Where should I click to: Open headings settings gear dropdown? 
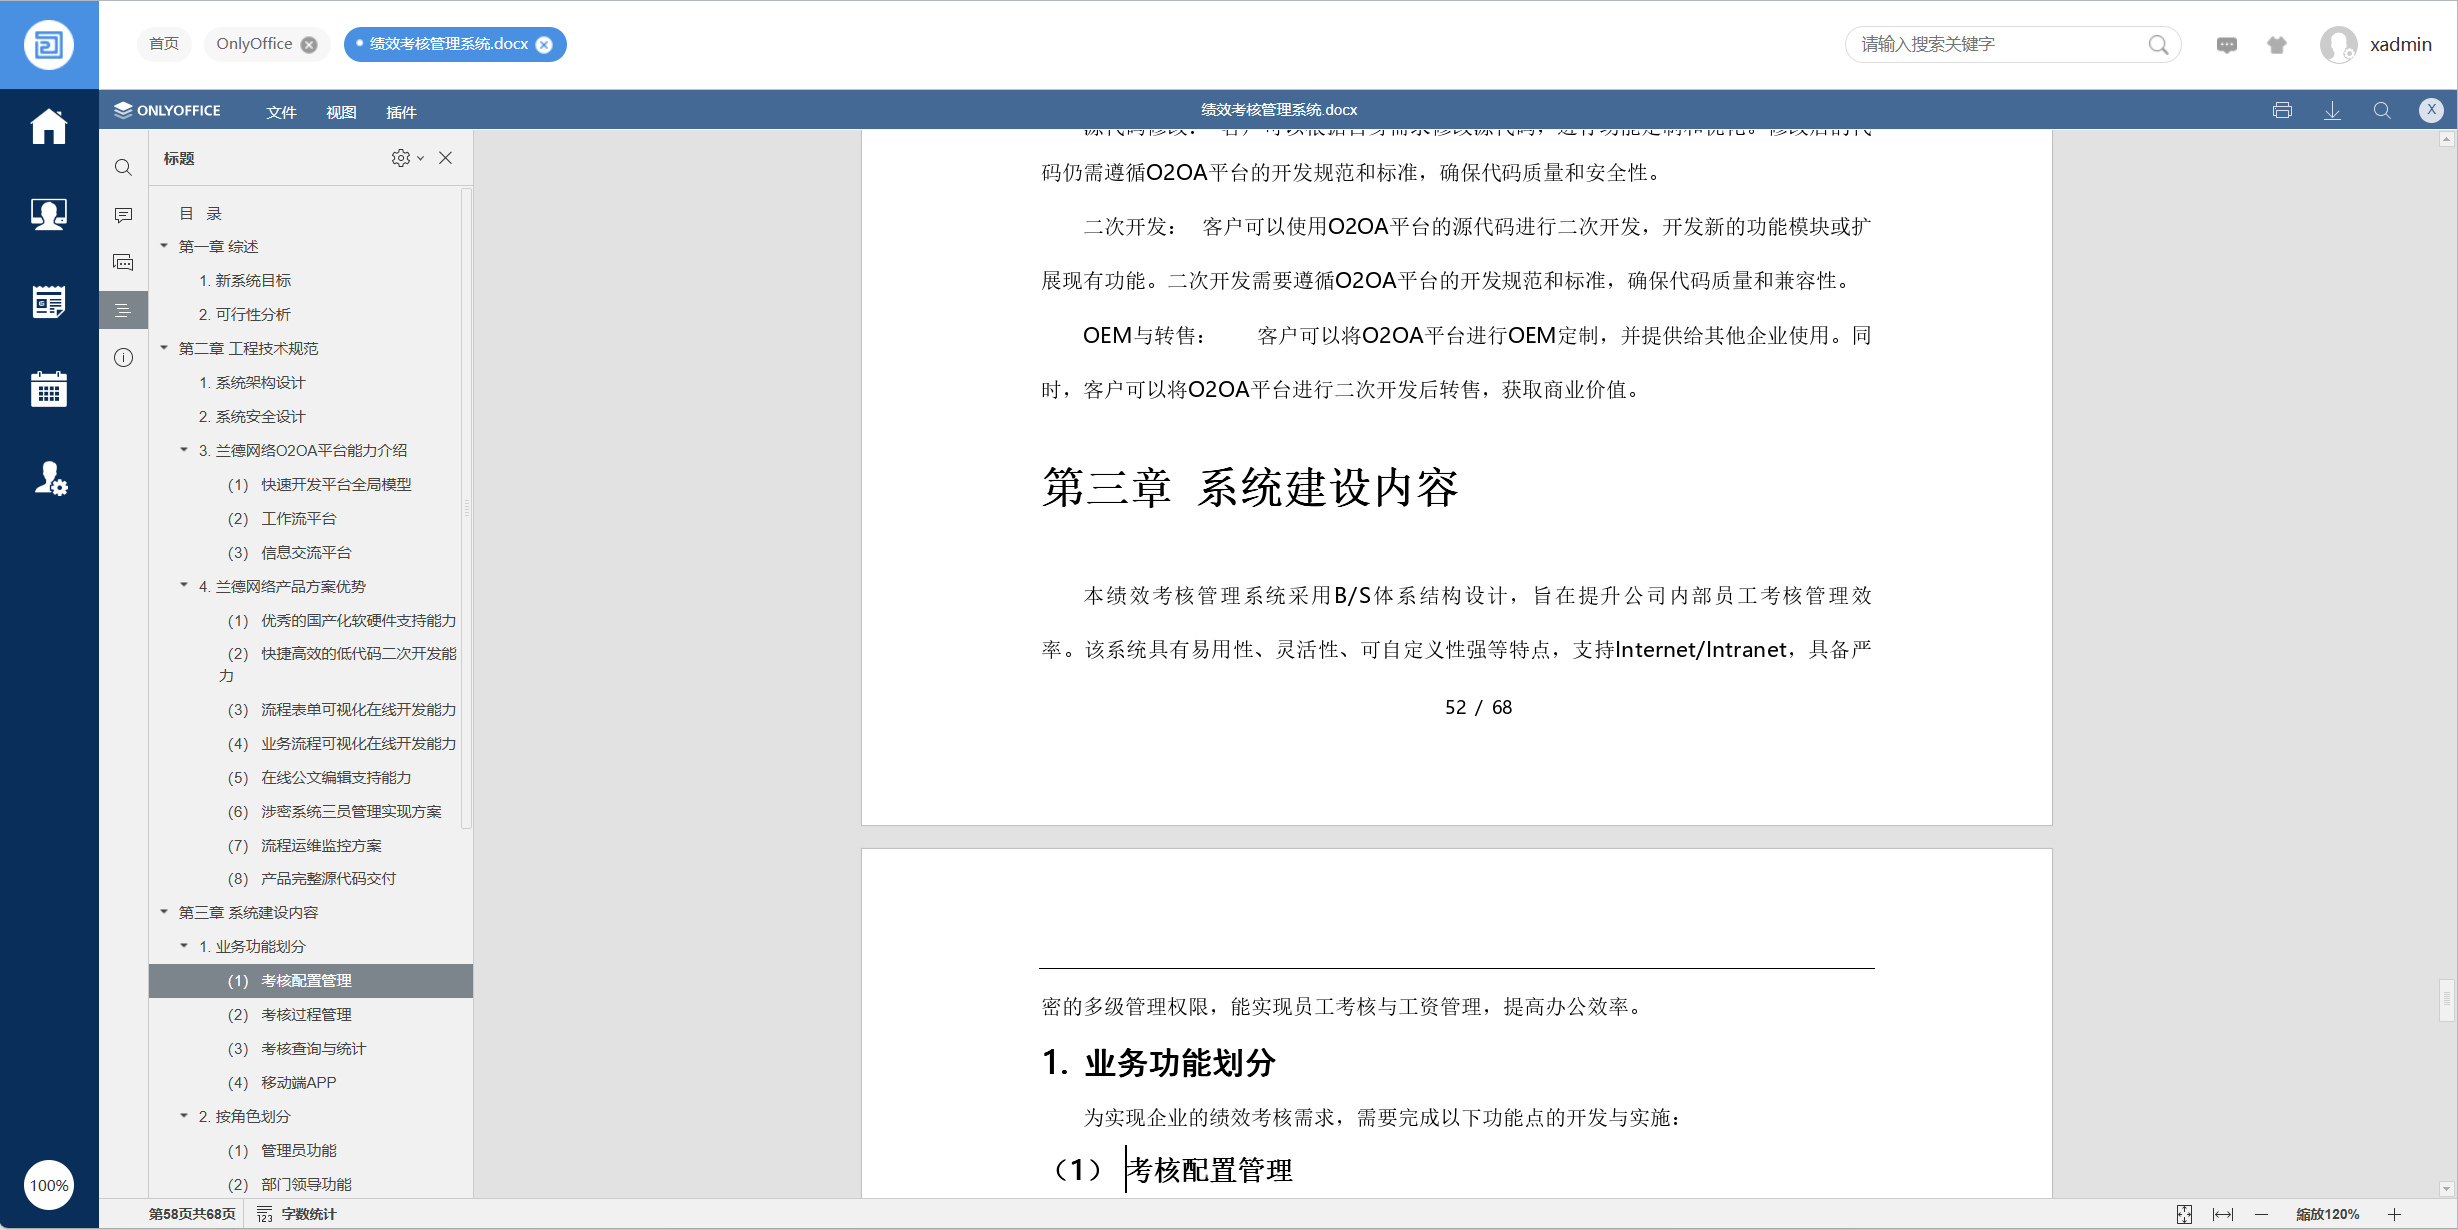click(x=406, y=158)
